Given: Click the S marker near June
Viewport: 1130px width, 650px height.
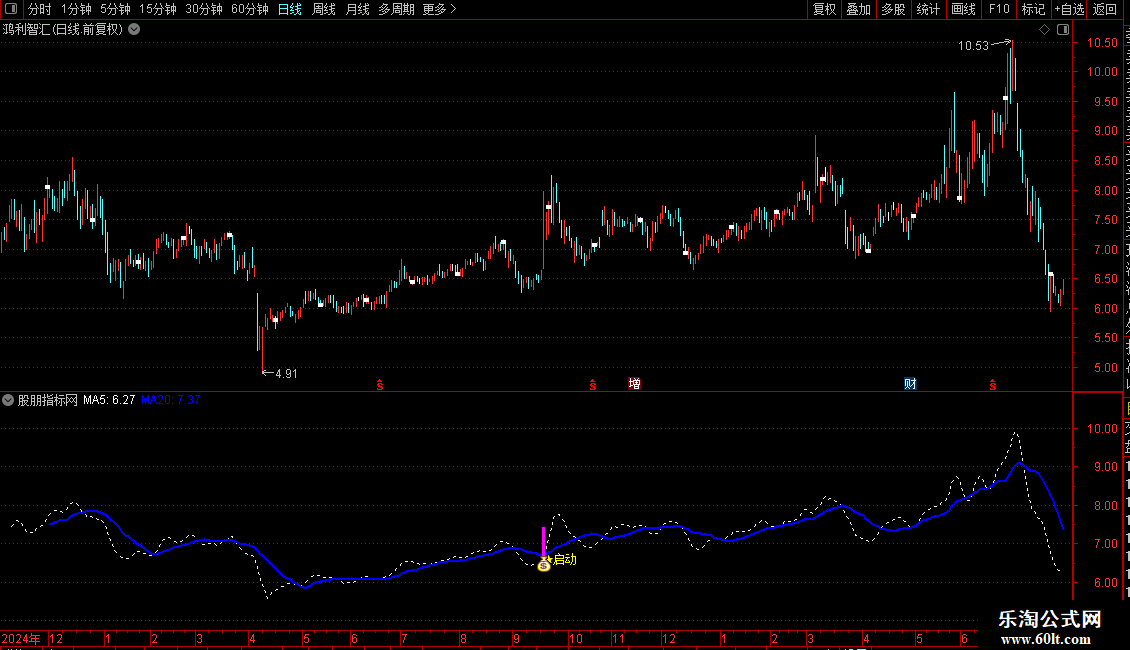Looking at the screenshot, I should tap(380, 386).
